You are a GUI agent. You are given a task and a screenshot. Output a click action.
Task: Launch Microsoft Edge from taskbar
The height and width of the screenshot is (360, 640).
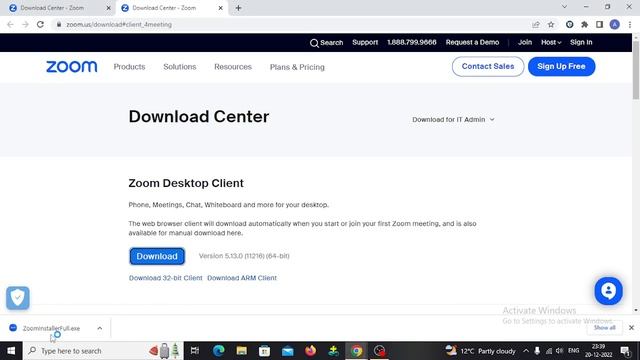tap(218, 351)
